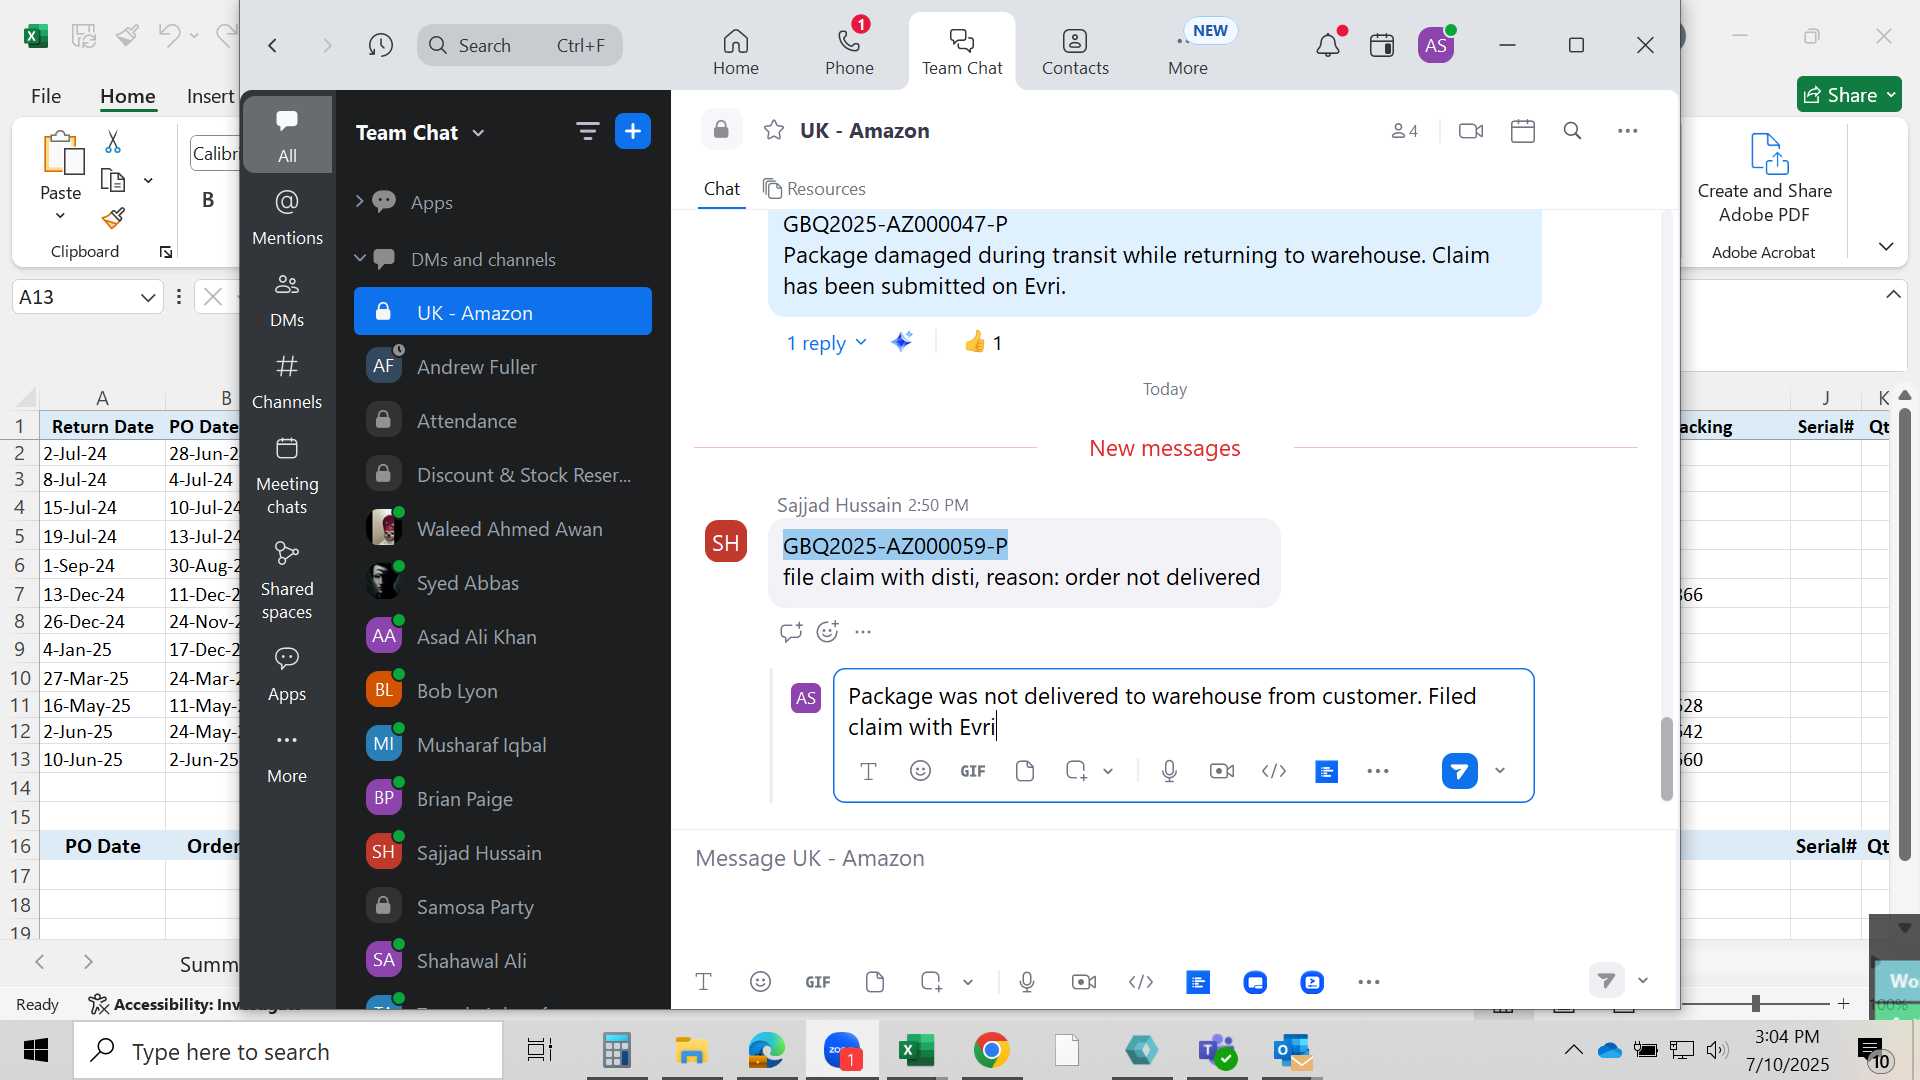Open Meeting chats in the left sidebar
The image size is (1920, 1080).
coord(287,476)
